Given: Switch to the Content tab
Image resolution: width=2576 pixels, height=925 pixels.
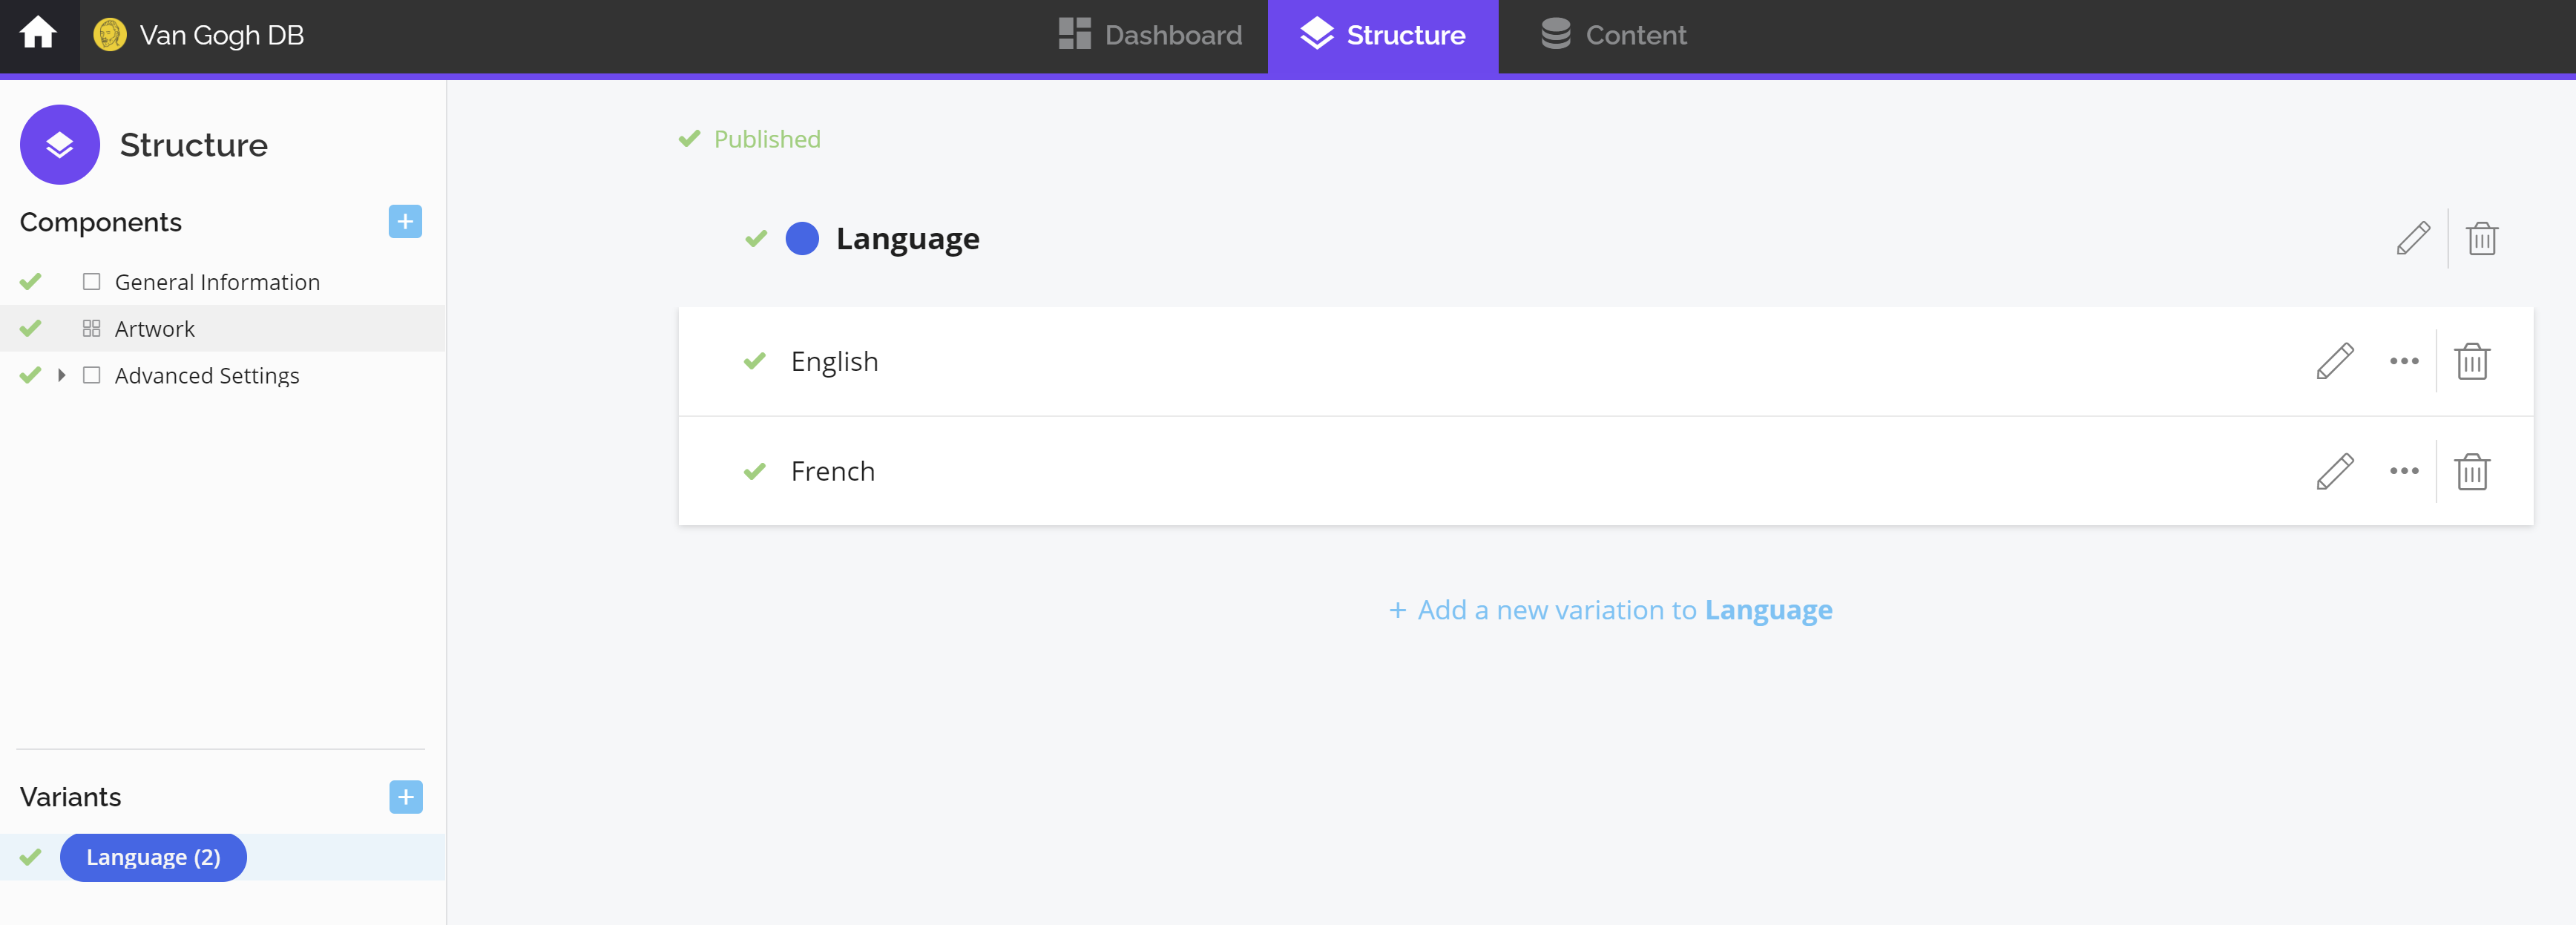Looking at the screenshot, I should (x=1613, y=35).
